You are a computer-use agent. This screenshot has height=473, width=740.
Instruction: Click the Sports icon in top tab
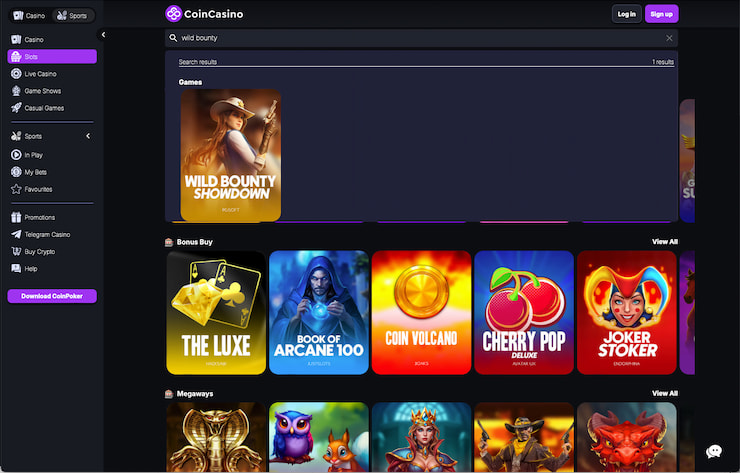tap(61, 16)
